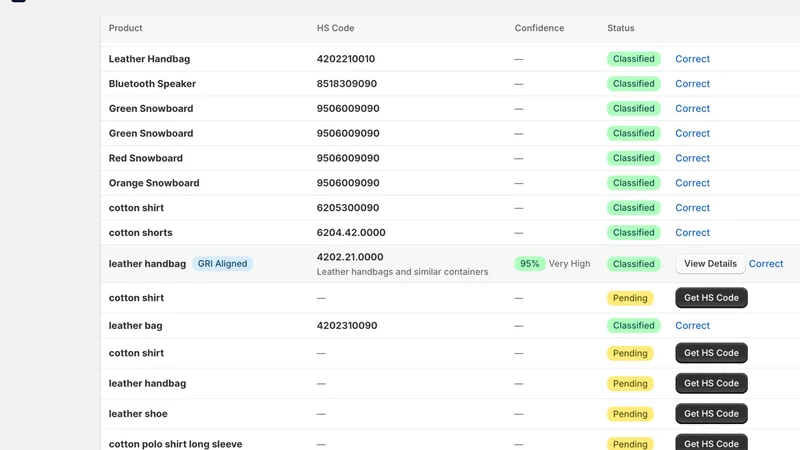Click Pending status for leather shoe
800x450 pixels.
630,414
